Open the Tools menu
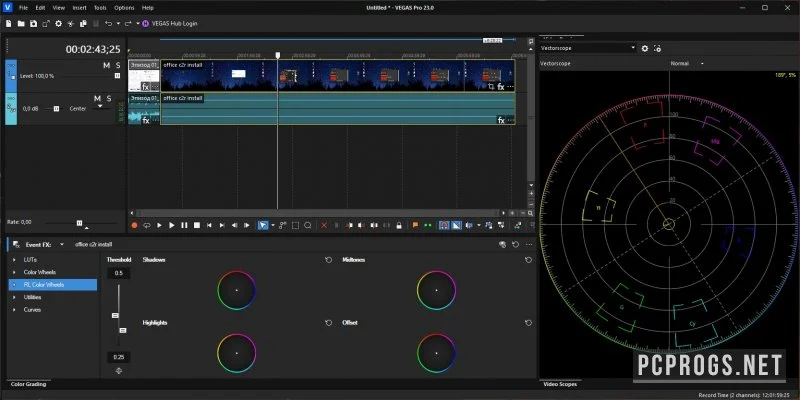Image resolution: width=800 pixels, height=400 pixels. (100, 8)
